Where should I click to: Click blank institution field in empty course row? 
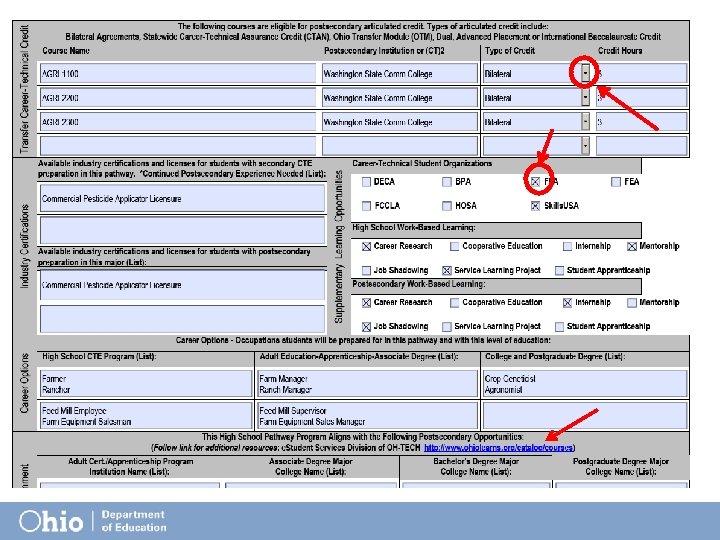coord(400,146)
